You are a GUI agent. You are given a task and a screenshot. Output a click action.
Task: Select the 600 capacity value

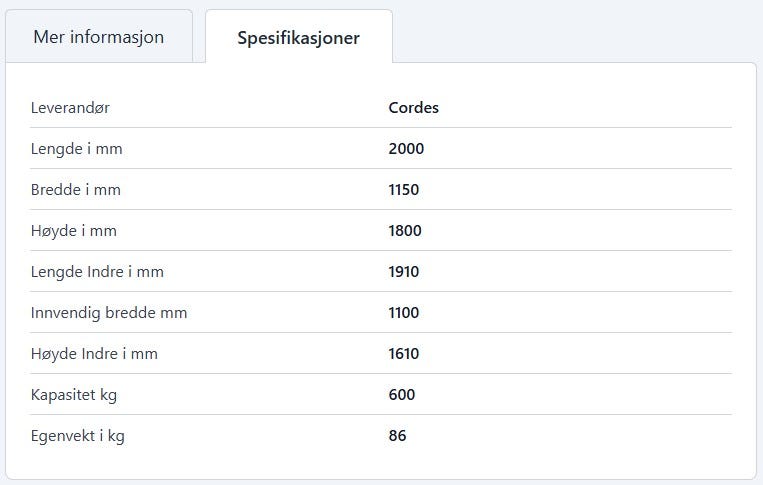(402, 395)
